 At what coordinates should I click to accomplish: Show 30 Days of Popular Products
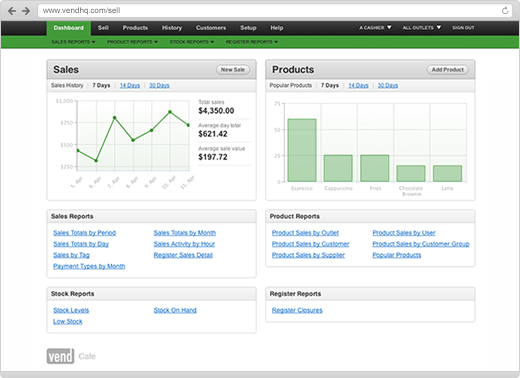(388, 85)
